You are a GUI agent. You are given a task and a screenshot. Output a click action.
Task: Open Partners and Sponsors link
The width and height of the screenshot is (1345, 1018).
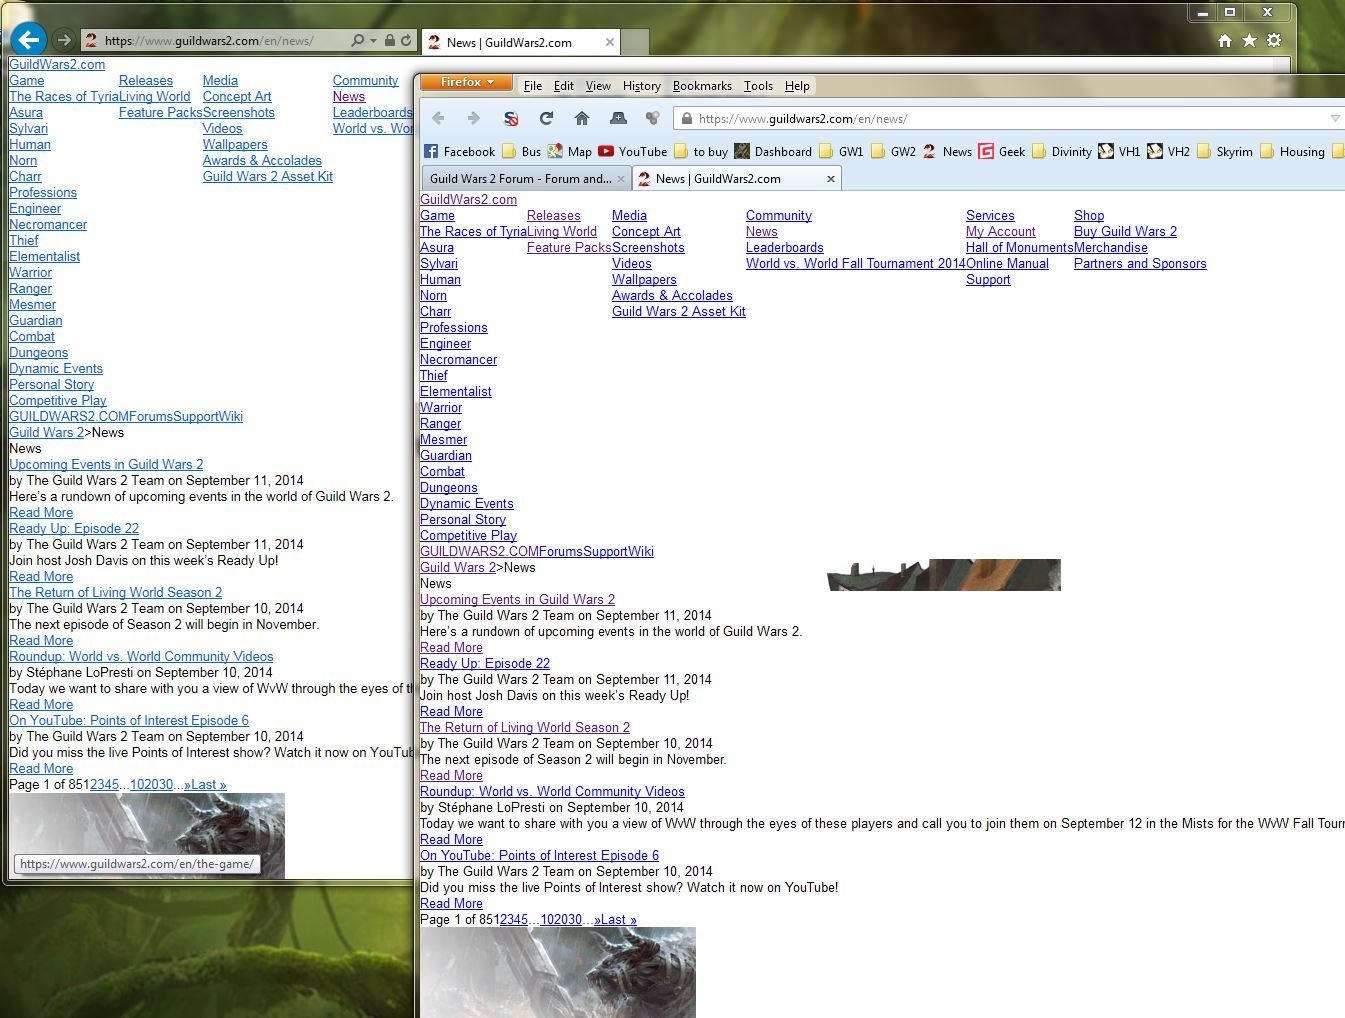[x=1140, y=264]
